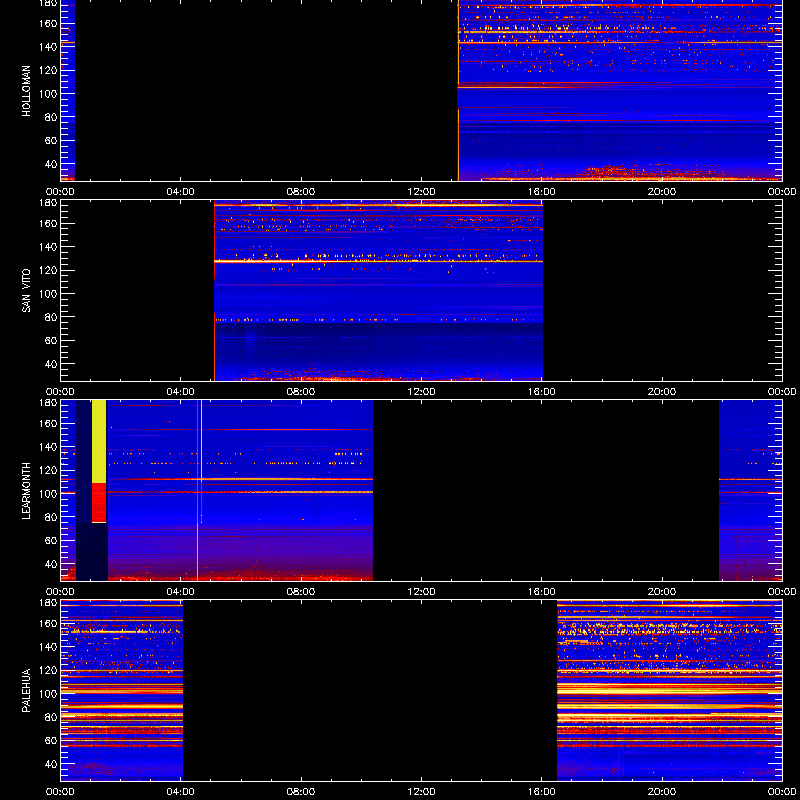Pick the 12:00 tick label under San Vito panel
800x800 pixels.
421,392
